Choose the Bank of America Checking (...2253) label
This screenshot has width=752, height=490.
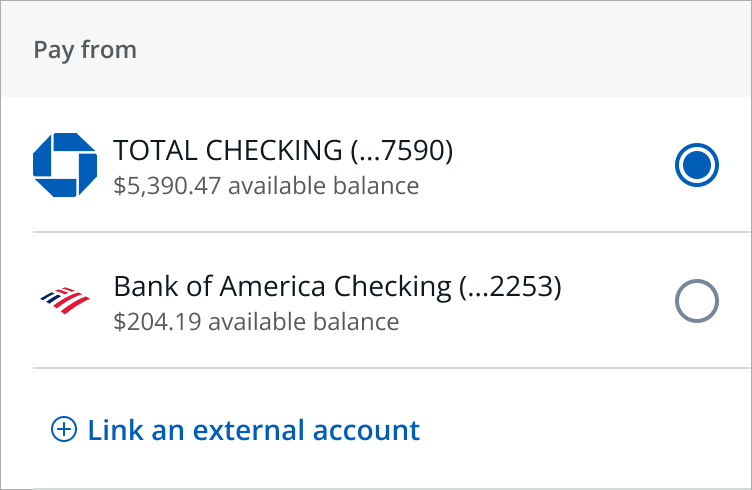pos(337,286)
